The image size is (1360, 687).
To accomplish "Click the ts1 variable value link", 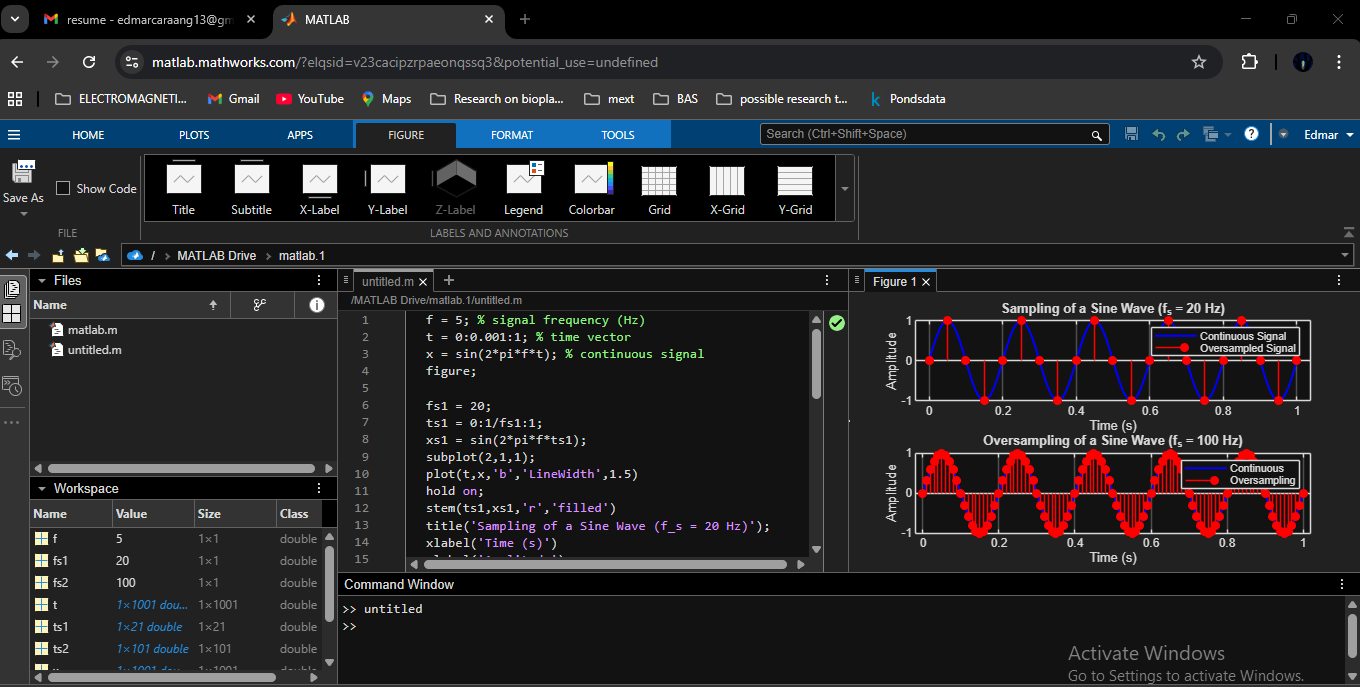I will 149,627.
